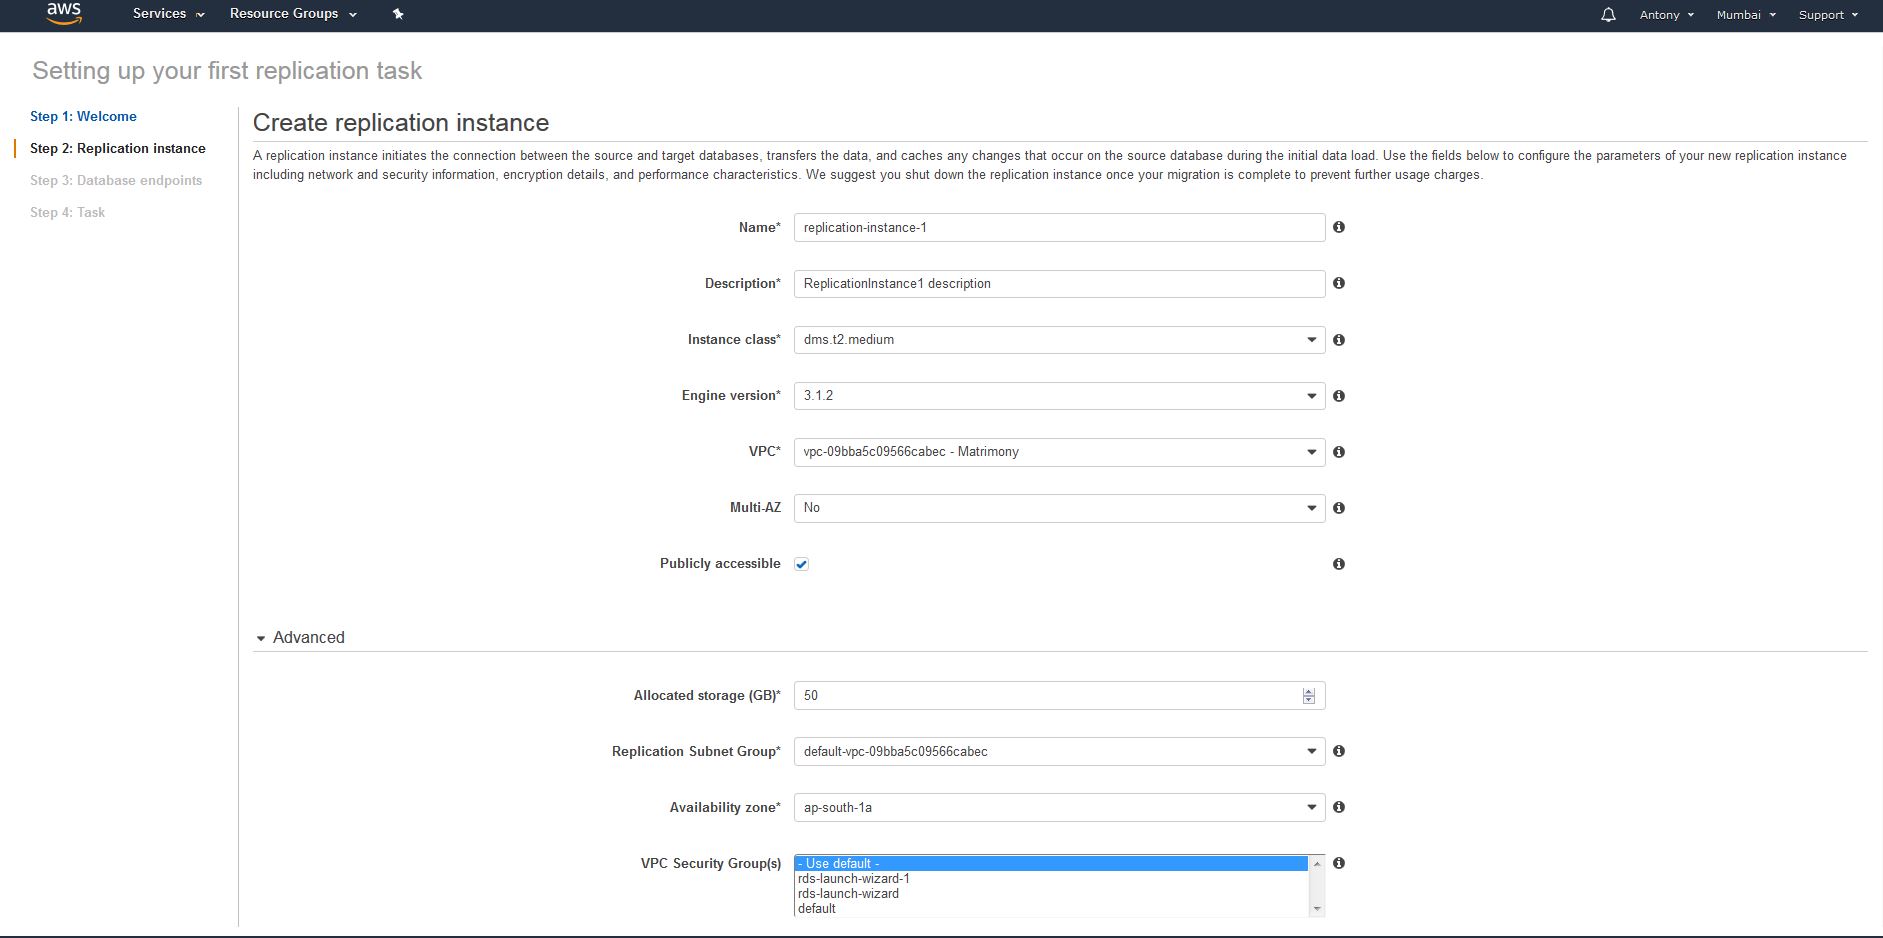Select rds-launch-wizard-1 security group
Viewport: 1883px width, 938px height.
point(854,879)
